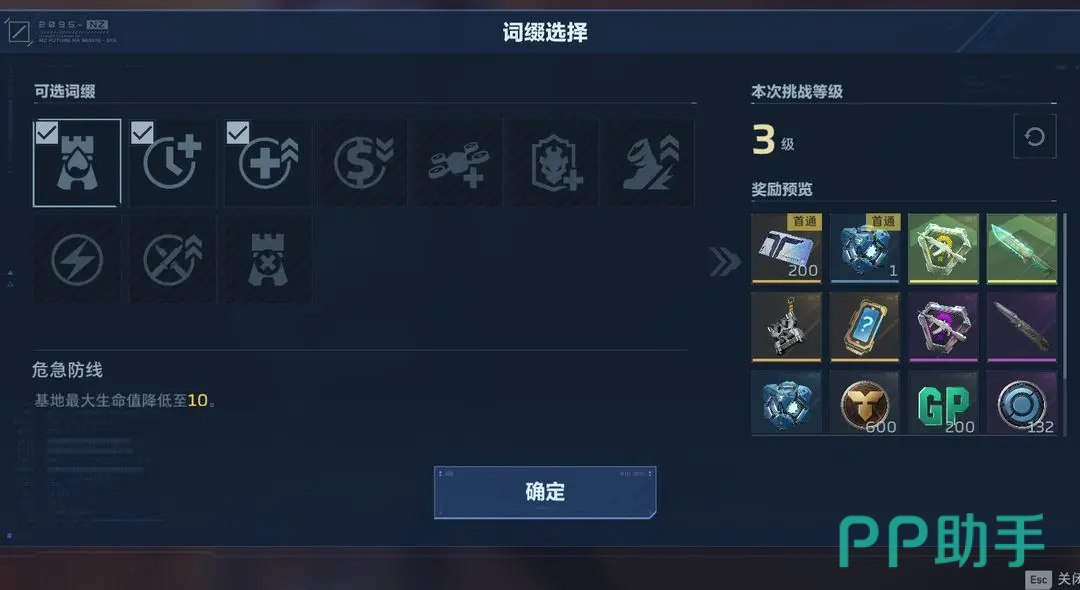The height and width of the screenshot is (590, 1080).
Task: Click the Esc 关闭 close button
Action: pyautogui.click(x=1052, y=579)
